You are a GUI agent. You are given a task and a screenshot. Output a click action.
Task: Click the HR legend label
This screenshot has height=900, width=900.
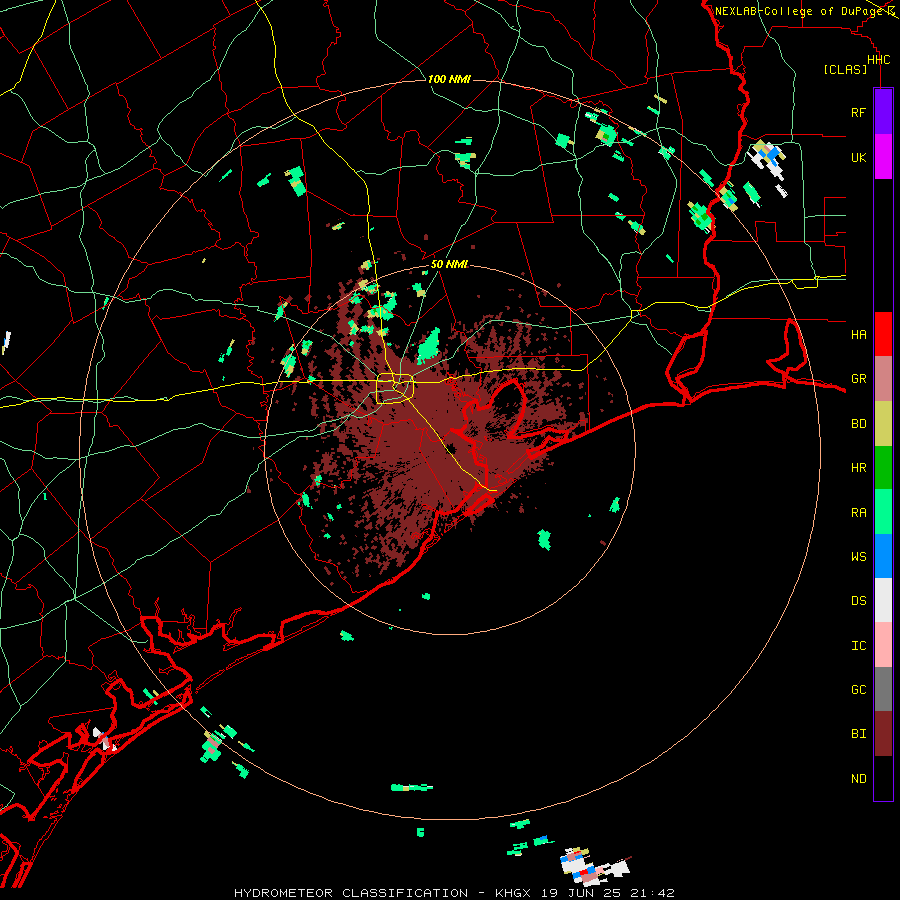click(858, 468)
